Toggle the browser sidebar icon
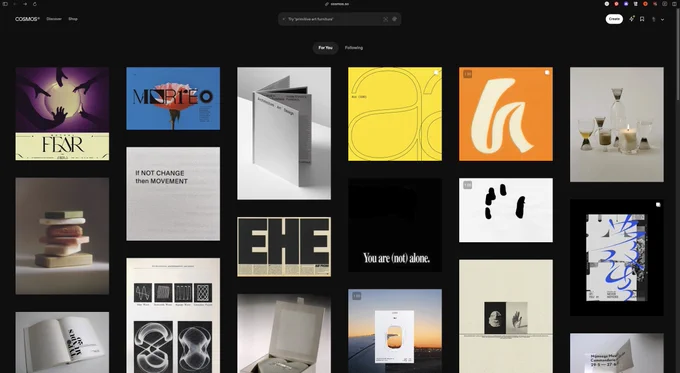This screenshot has height=373, width=680. click(x=5, y=4)
